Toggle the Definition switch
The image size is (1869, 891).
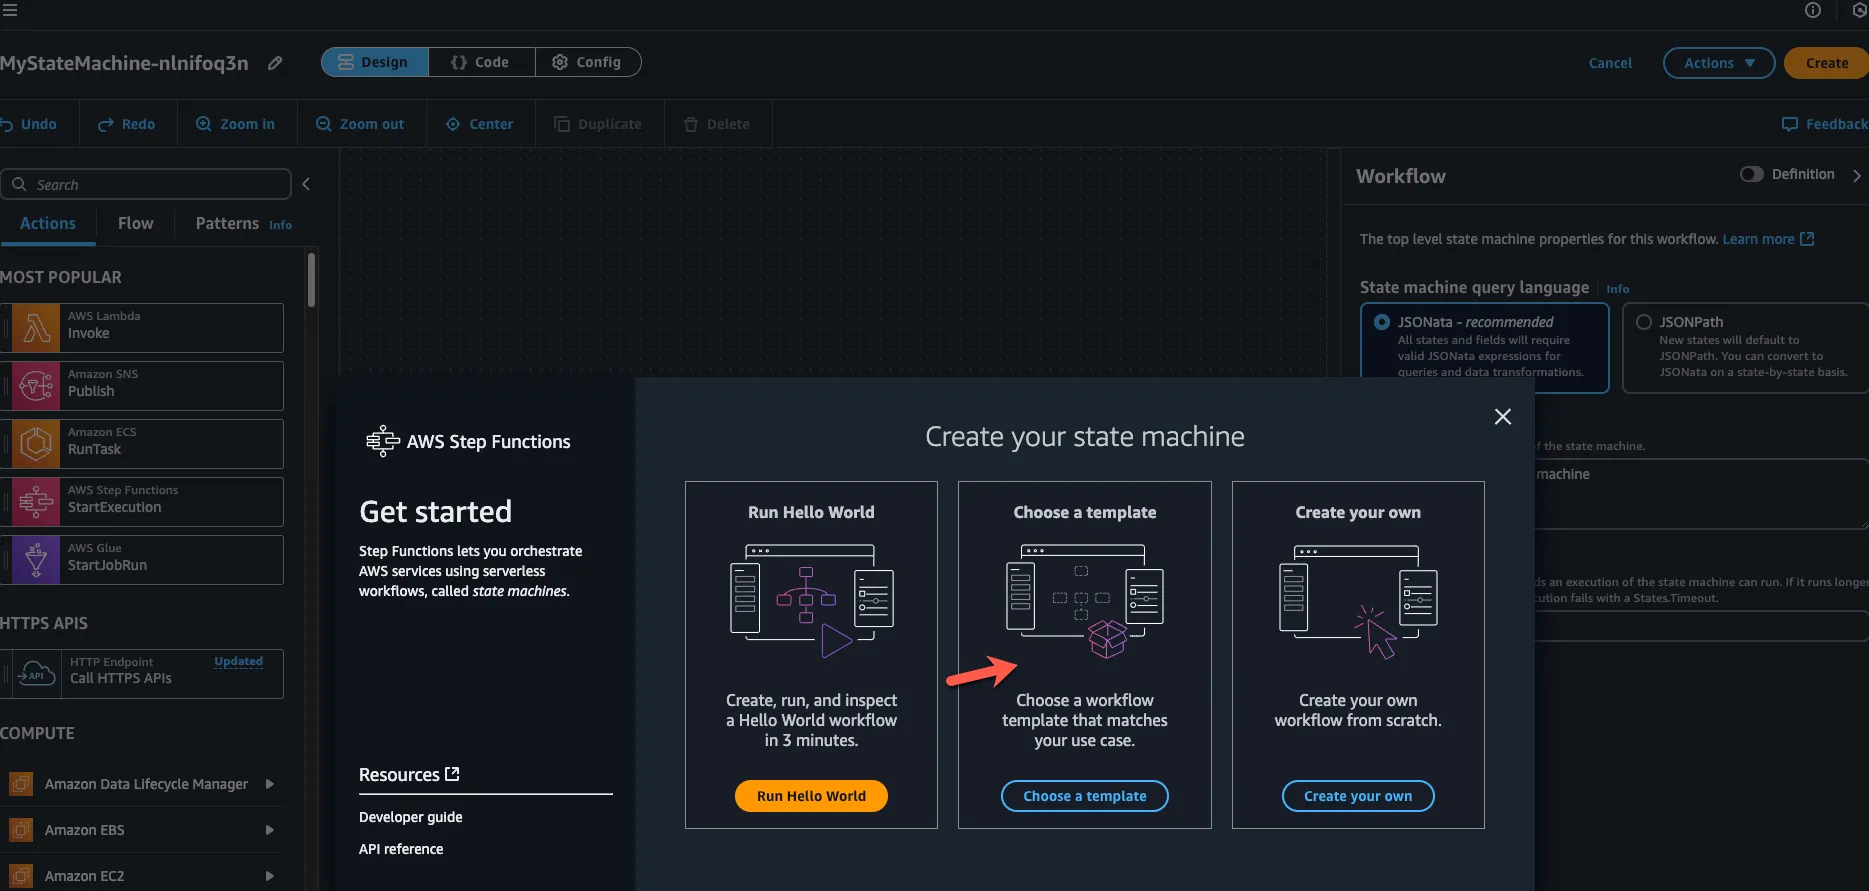[x=1751, y=174]
